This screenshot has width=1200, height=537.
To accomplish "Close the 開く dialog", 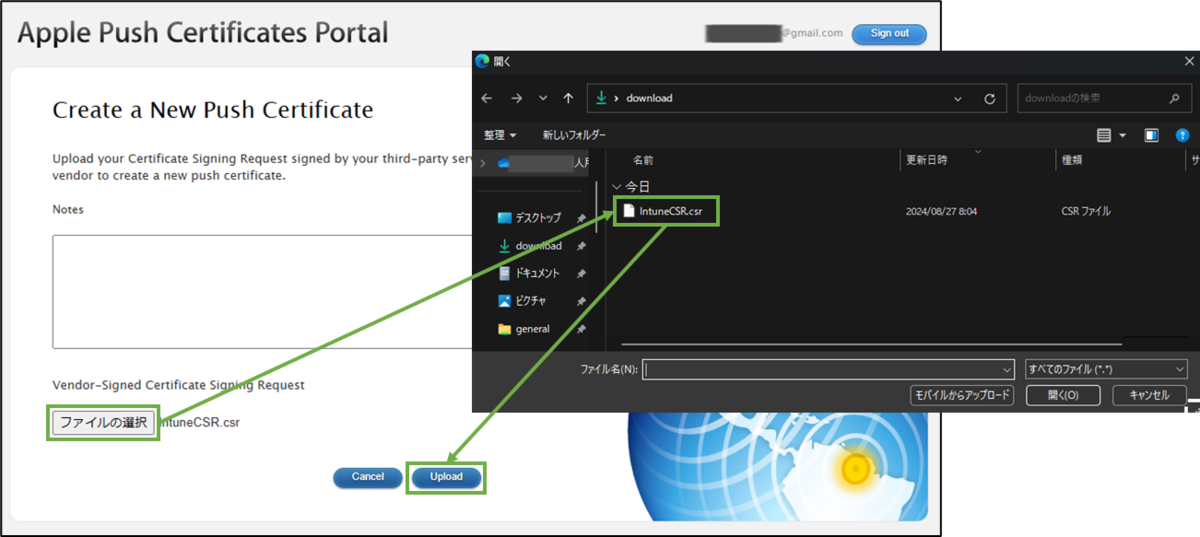I will click(1188, 61).
